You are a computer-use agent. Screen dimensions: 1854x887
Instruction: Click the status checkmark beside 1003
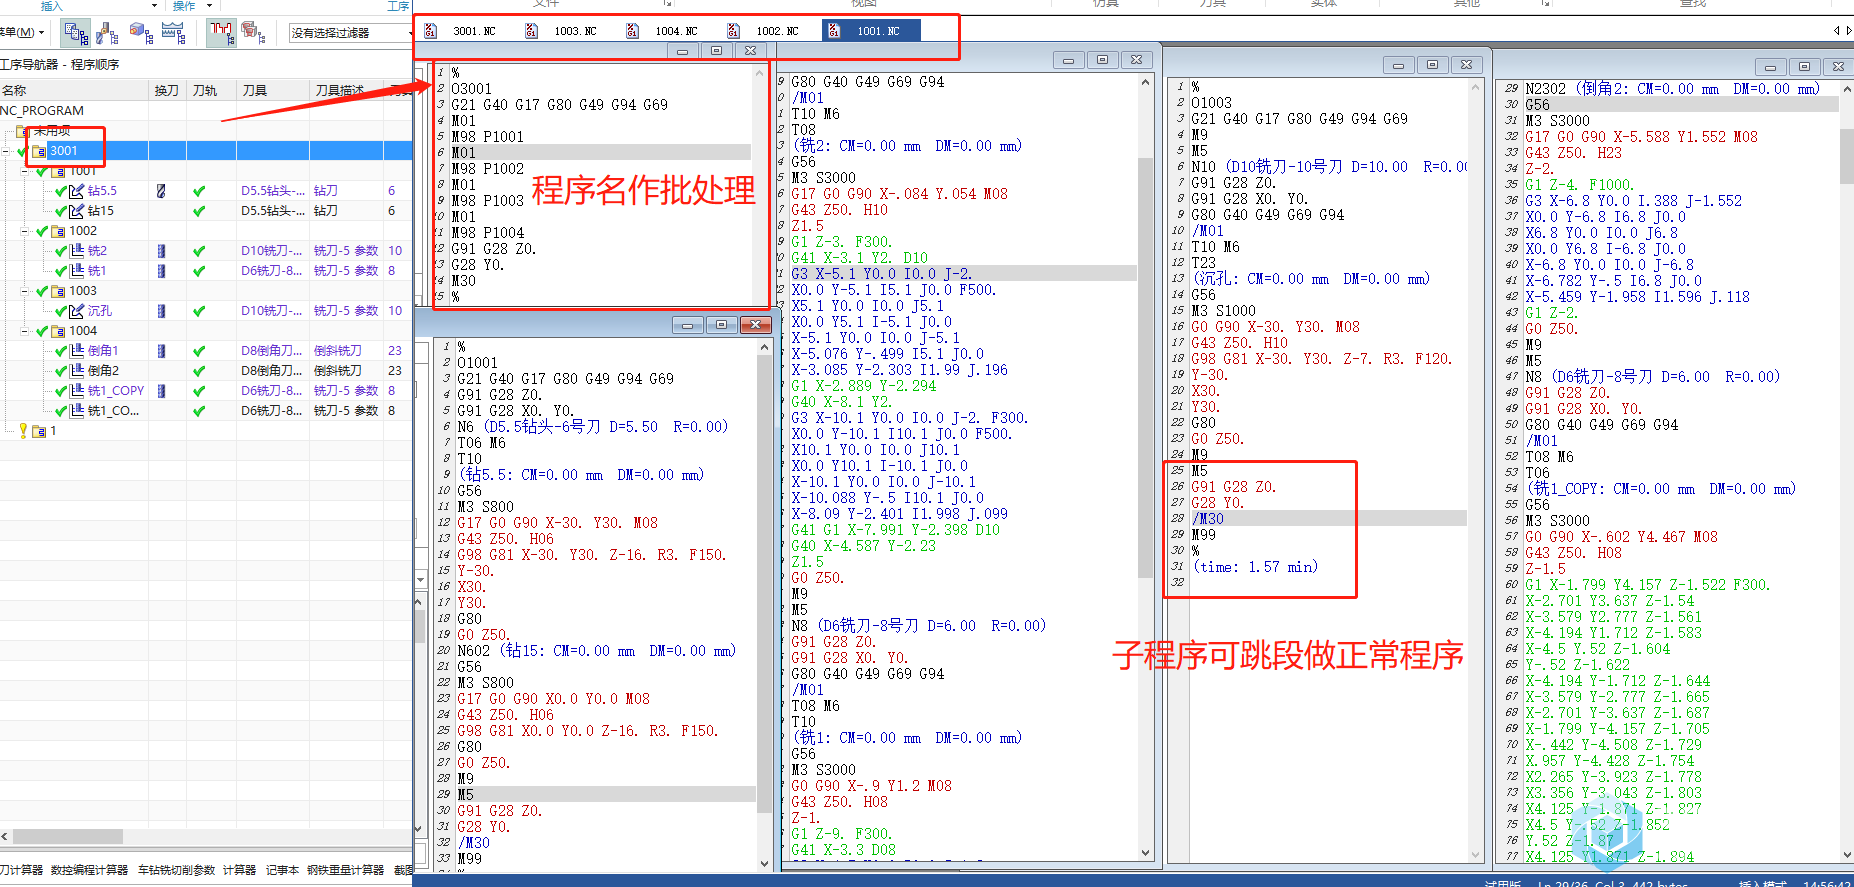(42, 291)
